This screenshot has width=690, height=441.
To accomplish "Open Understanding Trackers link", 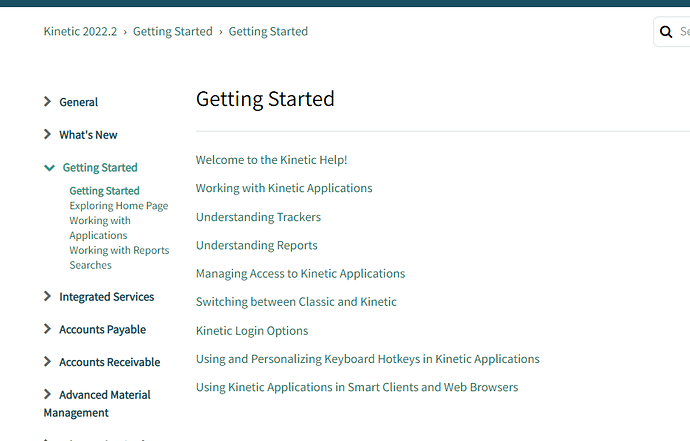I will [x=258, y=217].
